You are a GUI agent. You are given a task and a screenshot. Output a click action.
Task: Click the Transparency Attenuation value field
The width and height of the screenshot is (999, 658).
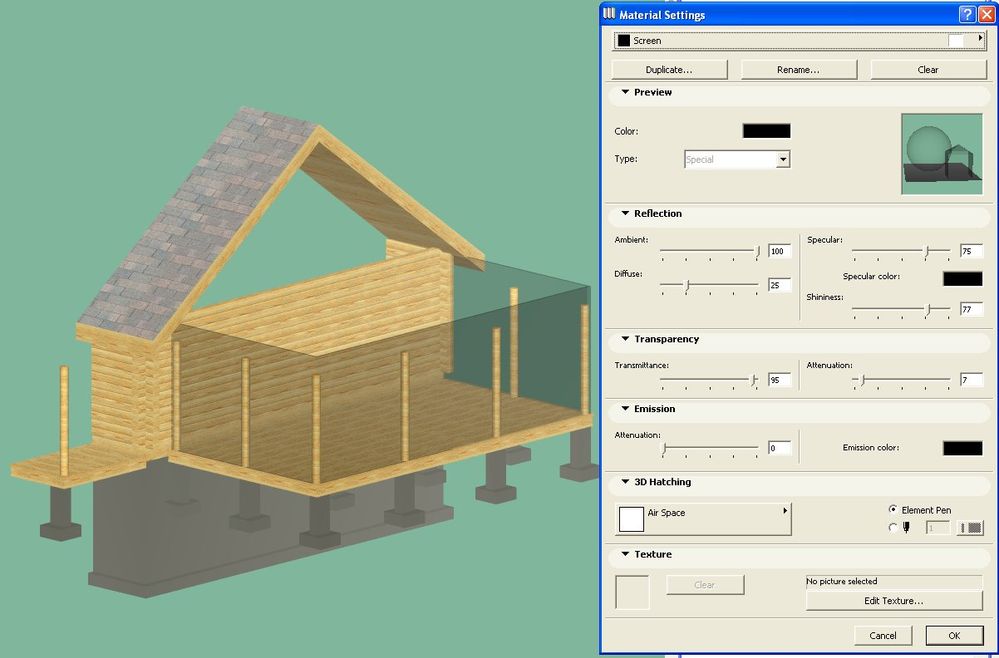(971, 380)
